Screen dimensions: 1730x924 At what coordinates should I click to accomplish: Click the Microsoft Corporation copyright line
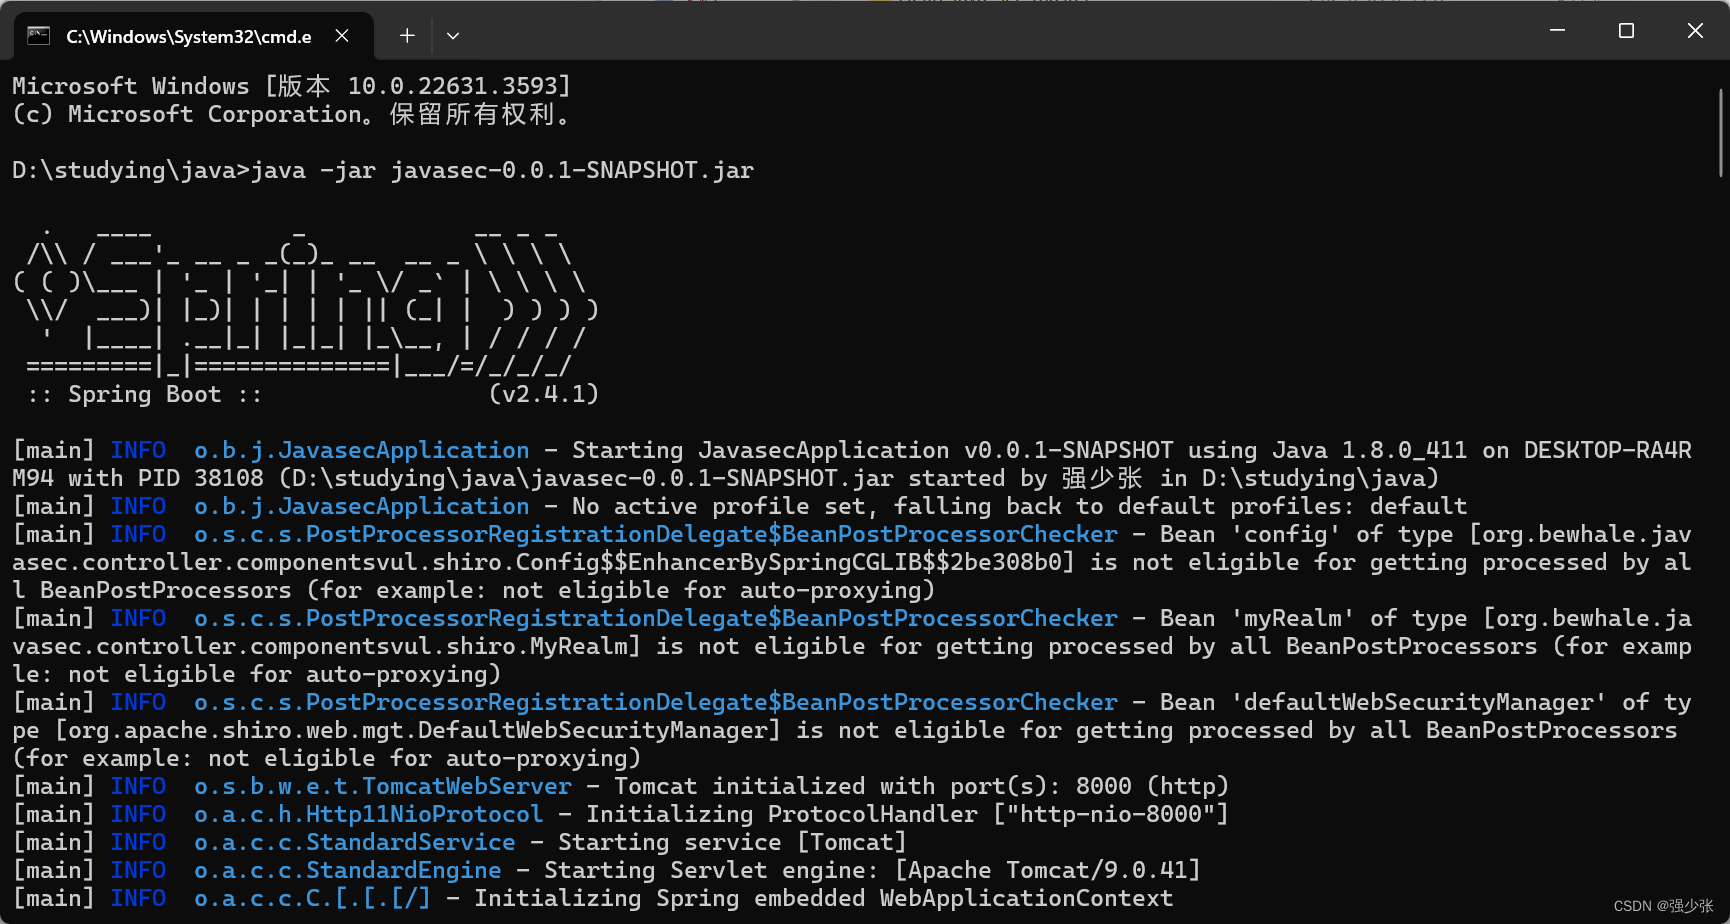pyautogui.click(x=291, y=114)
